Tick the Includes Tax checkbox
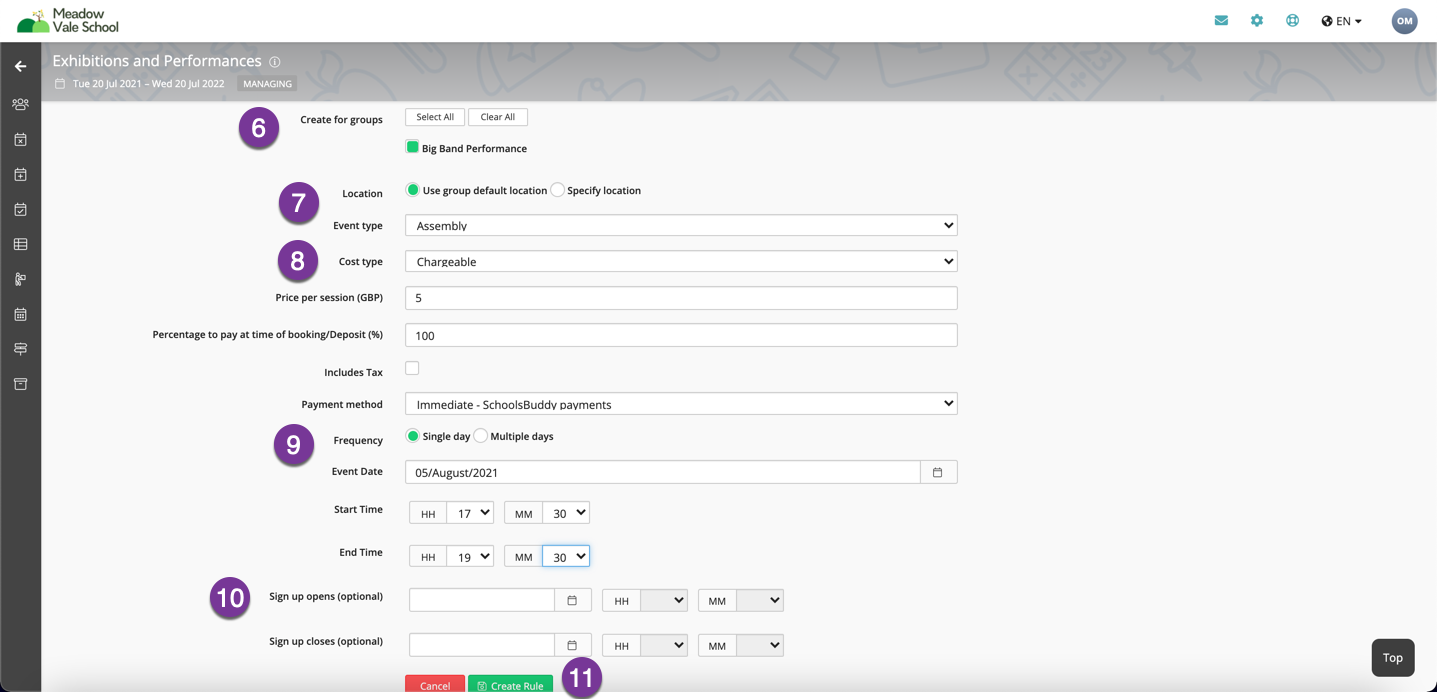The image size is (1437, 699). click(x=412, y=368)
